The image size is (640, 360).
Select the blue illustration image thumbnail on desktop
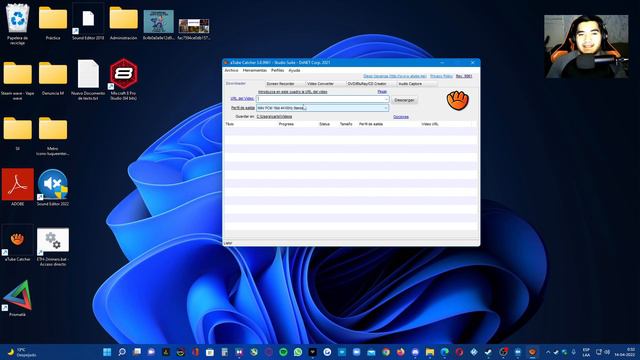158,24
